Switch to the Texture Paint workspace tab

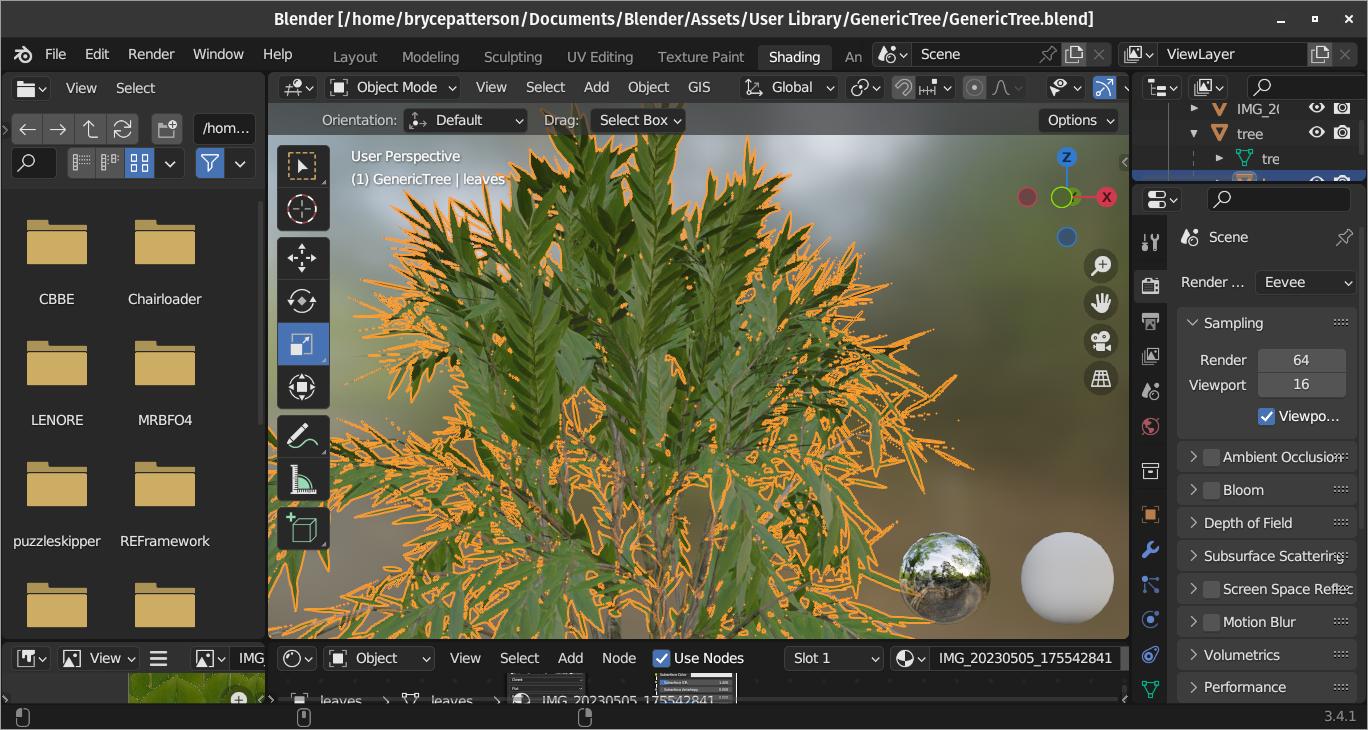click(x=701, y=57)
